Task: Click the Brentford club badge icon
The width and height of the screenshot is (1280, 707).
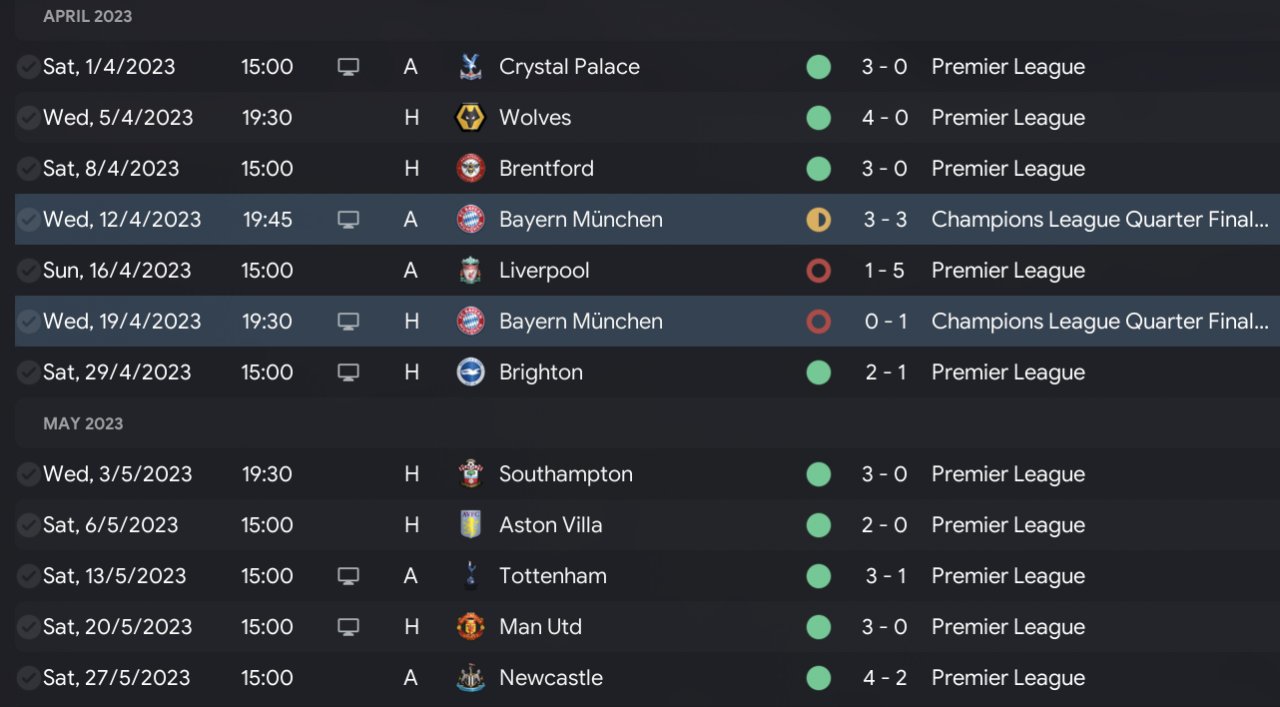Action: tap(470, 169)
